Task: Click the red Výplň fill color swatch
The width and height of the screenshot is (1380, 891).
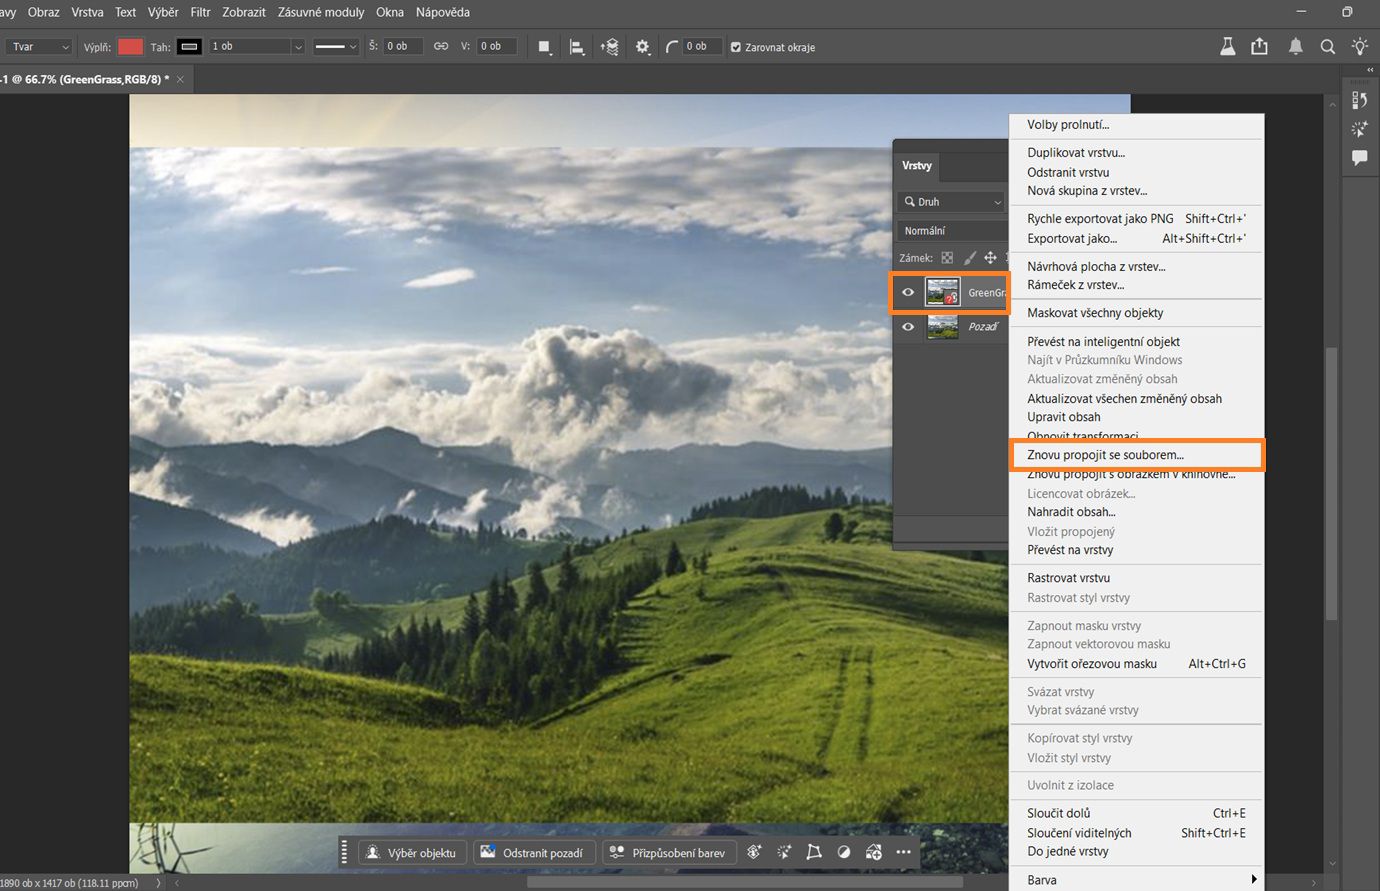Action: click(130, 47)
